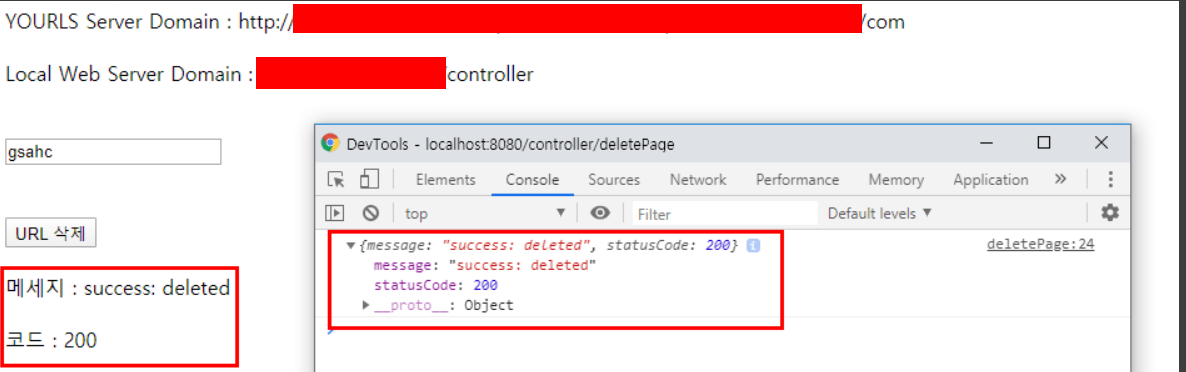Maximize the DevTools window
The width and height of the screenshot is (1186, 372).
(x=1044, y=143)
